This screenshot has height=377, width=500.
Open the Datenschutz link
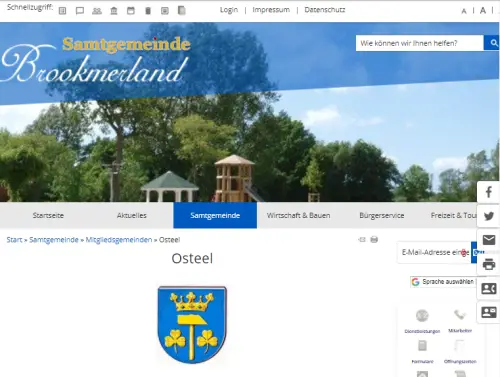325,10
